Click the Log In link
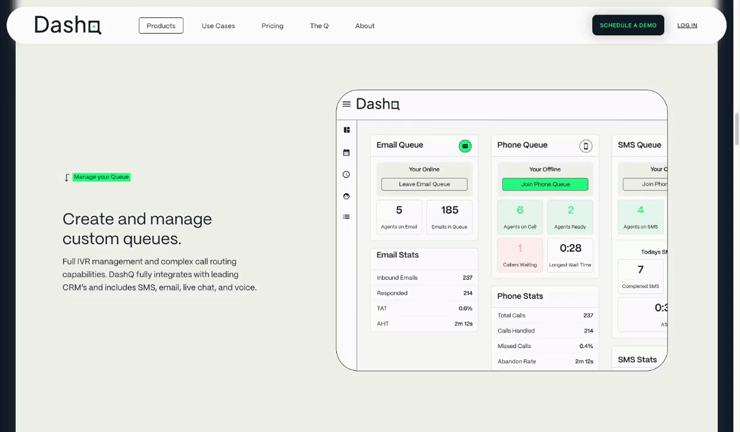 click(687, 25)
